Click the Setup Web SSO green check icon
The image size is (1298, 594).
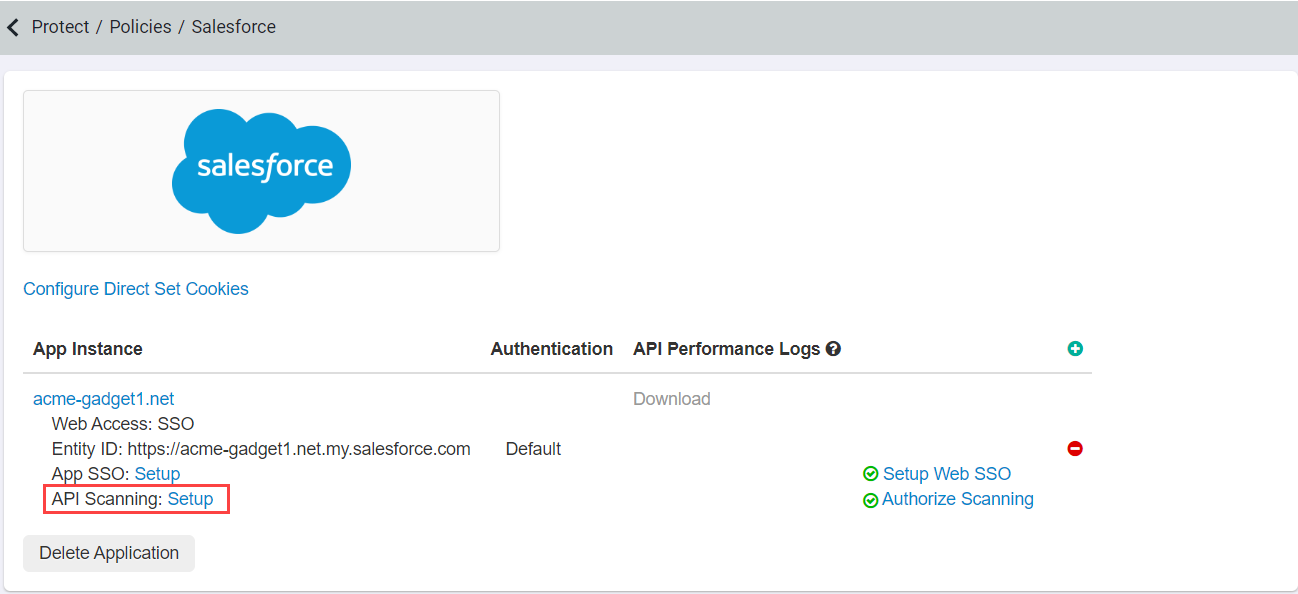click(870, 473)
